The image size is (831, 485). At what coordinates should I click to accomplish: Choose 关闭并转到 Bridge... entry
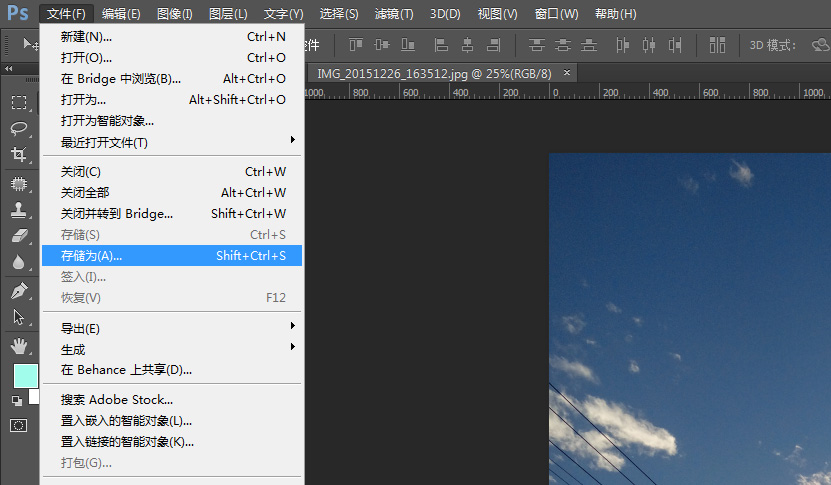pyautogui.click(x=172, y=214)
